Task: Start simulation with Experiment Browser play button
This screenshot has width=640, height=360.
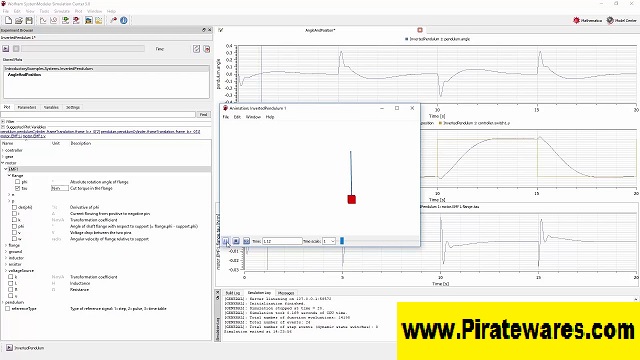Action: coord(6,49)
